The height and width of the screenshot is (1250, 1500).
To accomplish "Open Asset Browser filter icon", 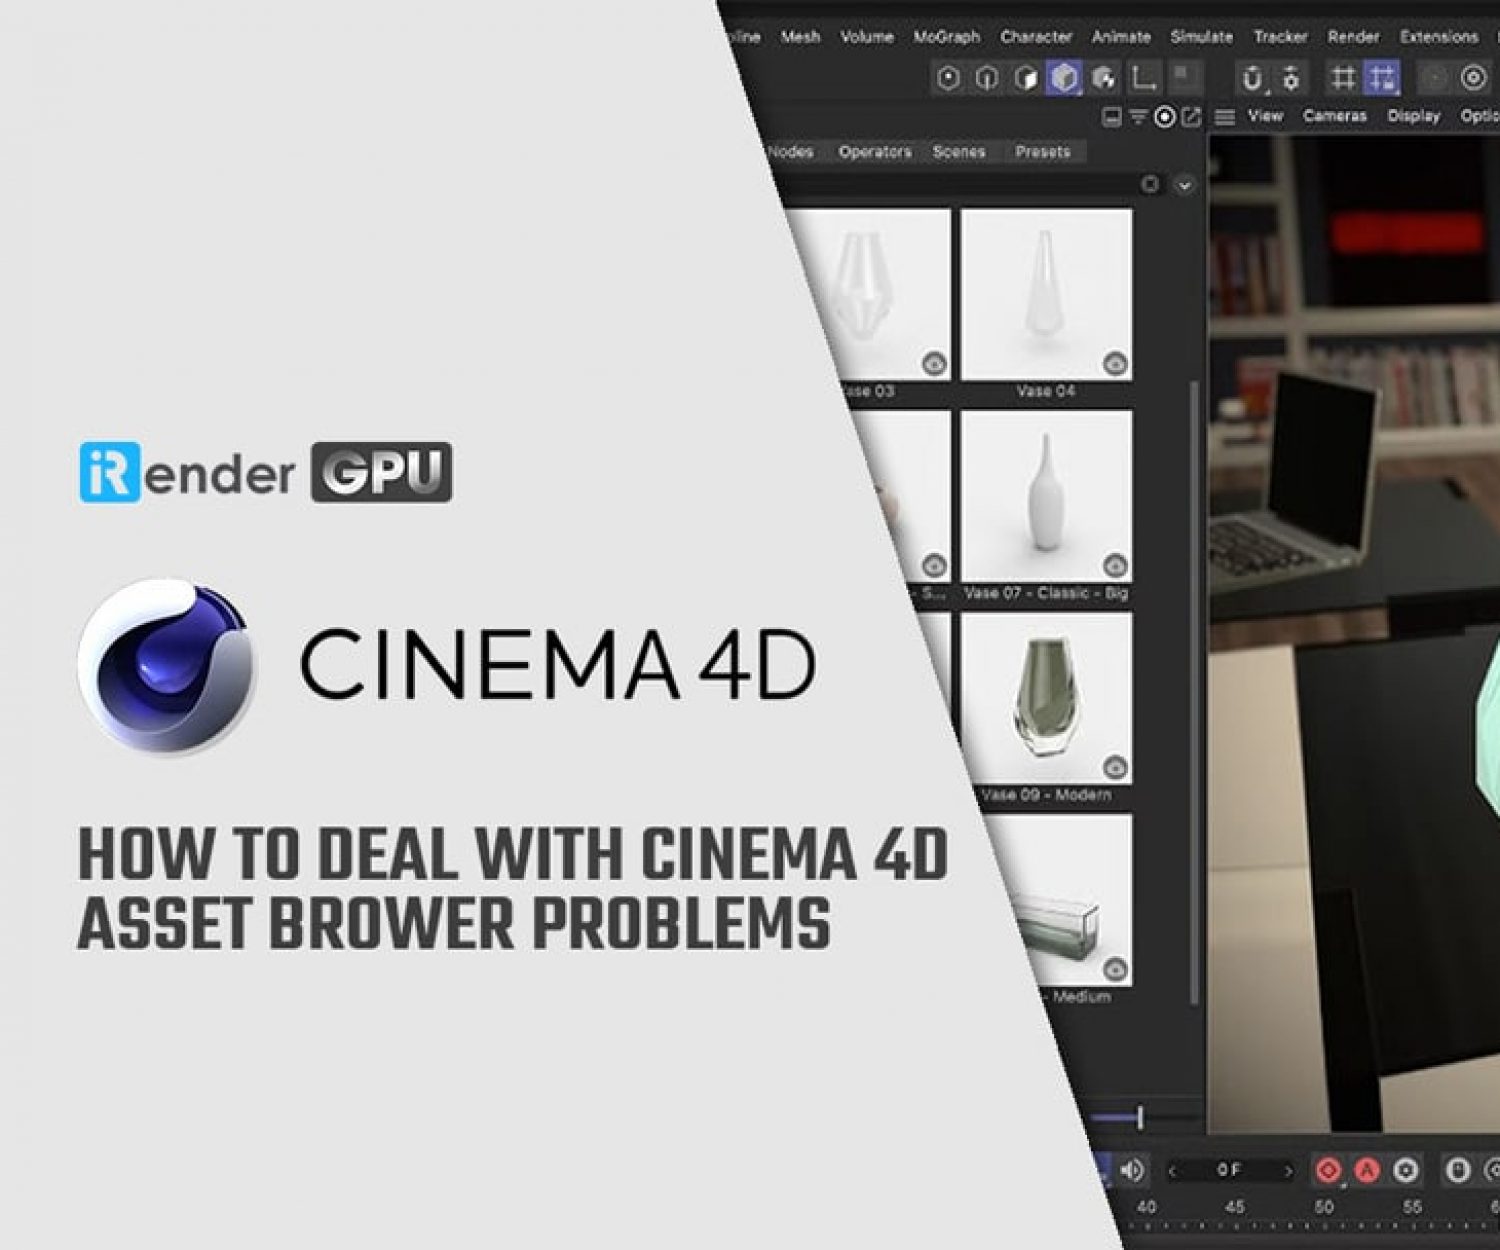I will 1138,117.
